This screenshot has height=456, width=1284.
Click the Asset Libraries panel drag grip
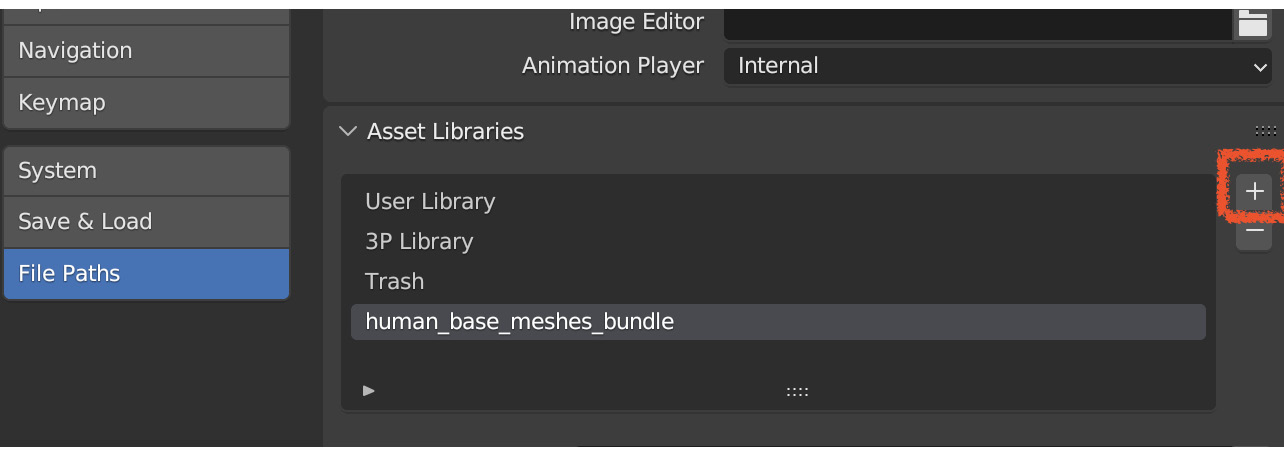(x=1266, y=131)
